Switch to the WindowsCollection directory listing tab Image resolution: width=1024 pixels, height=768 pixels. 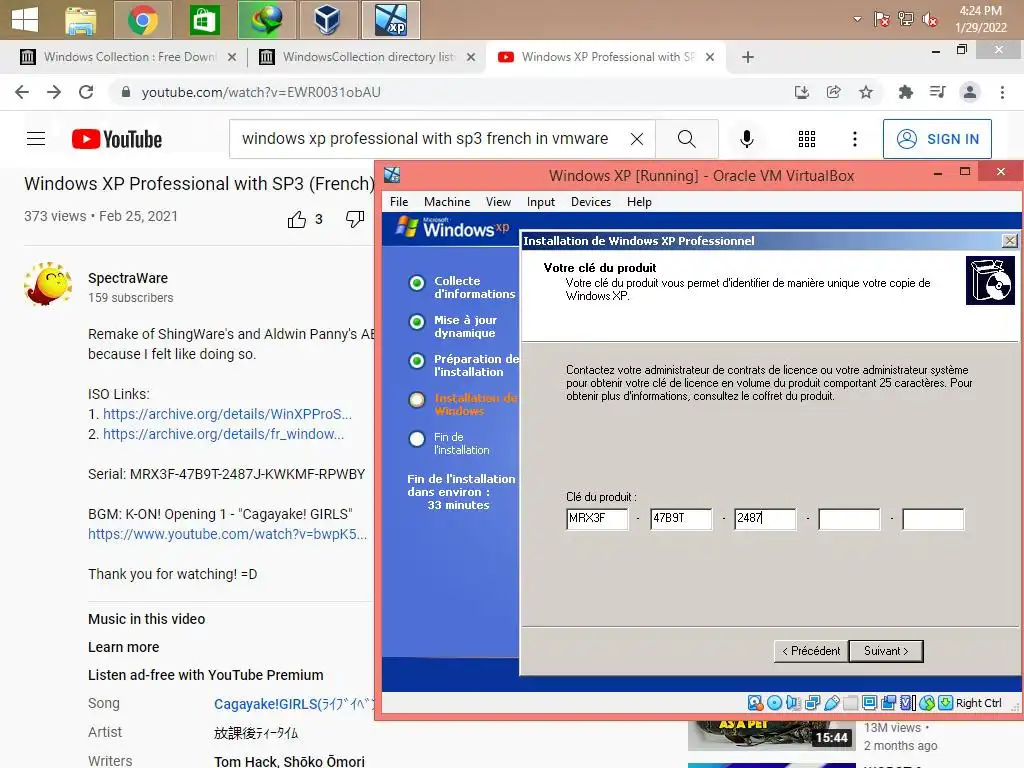367,57
